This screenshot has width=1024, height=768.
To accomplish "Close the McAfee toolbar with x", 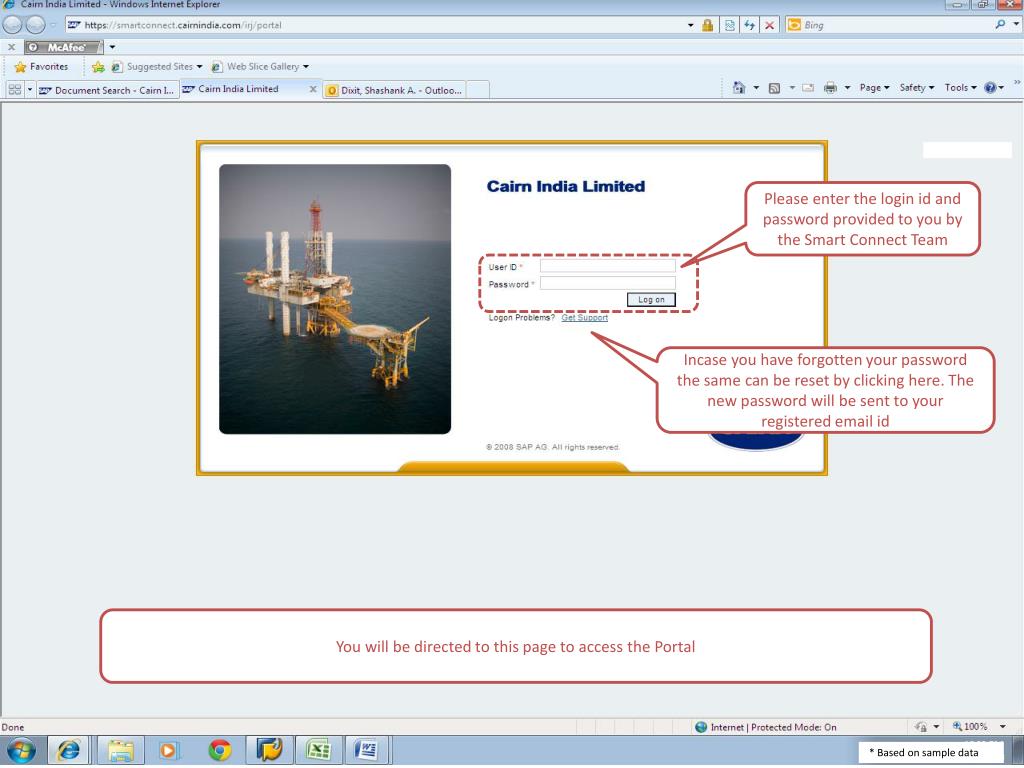I will tap(11, 47).
